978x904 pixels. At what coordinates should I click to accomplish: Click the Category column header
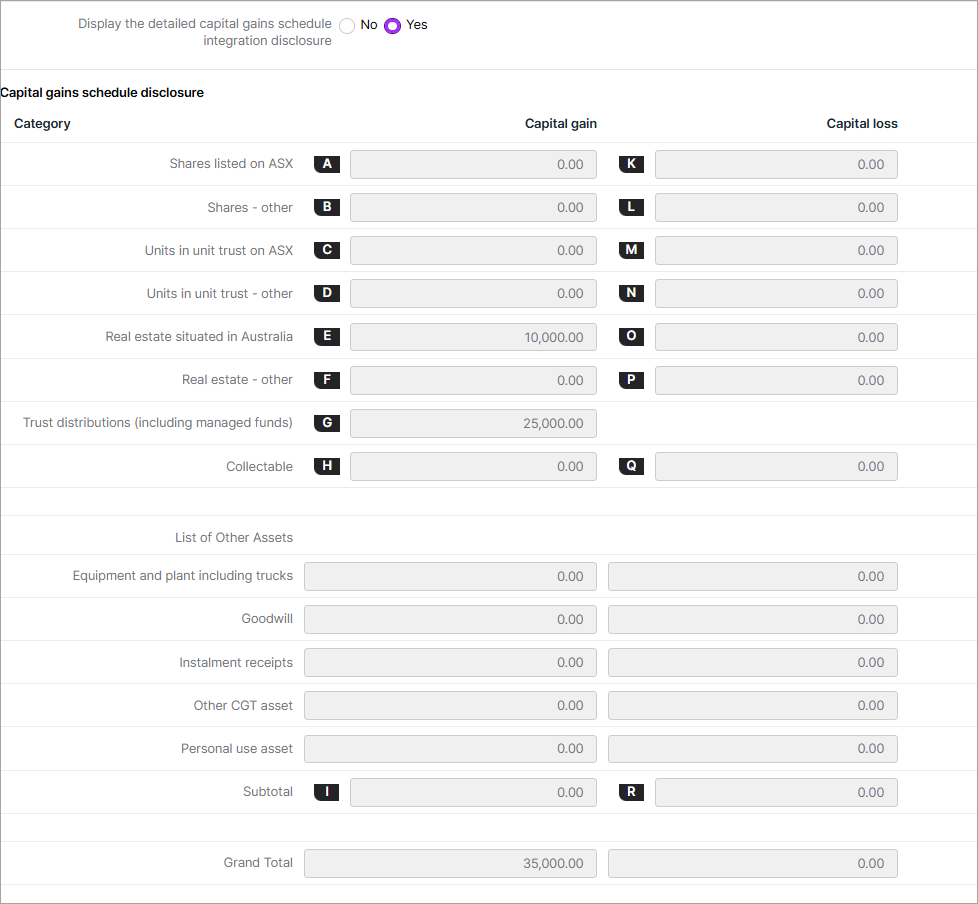pyautogui.click(x=42, y=123)
